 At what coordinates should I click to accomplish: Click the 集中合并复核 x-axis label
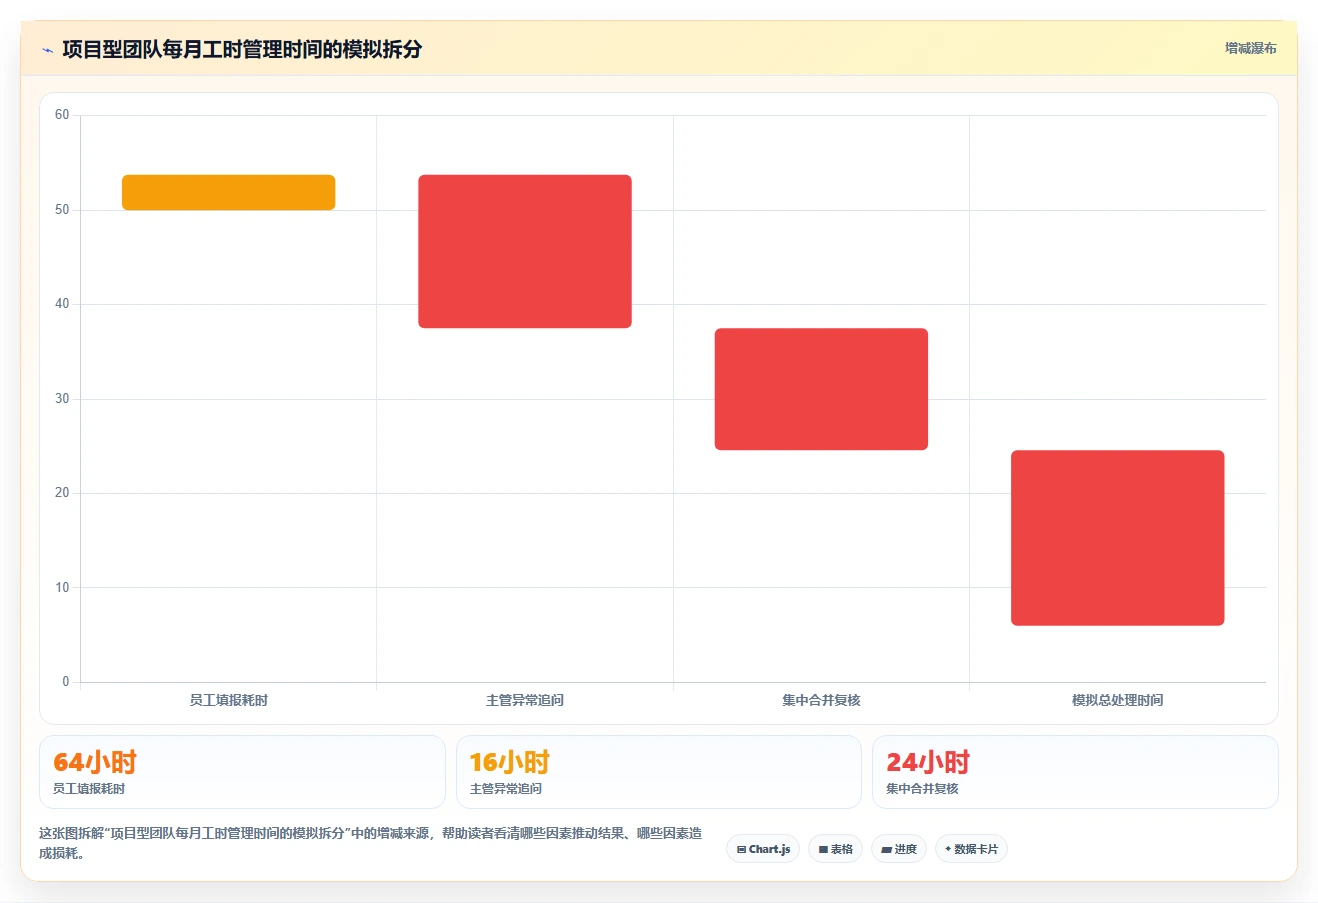click(x=821, y=700)
